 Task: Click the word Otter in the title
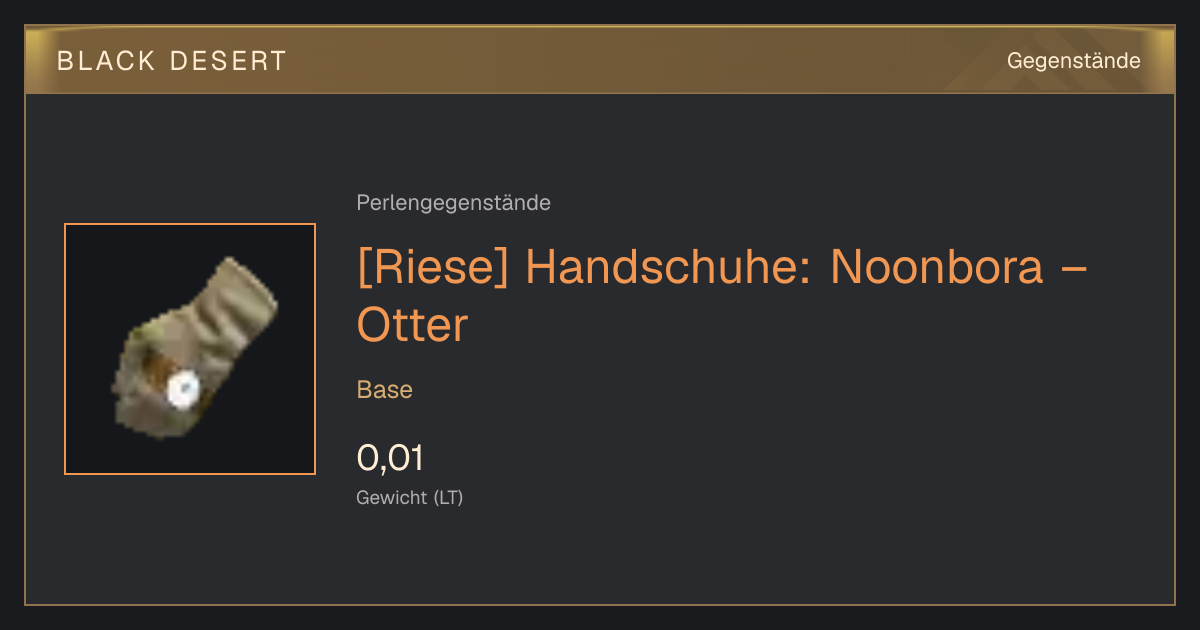413,325
